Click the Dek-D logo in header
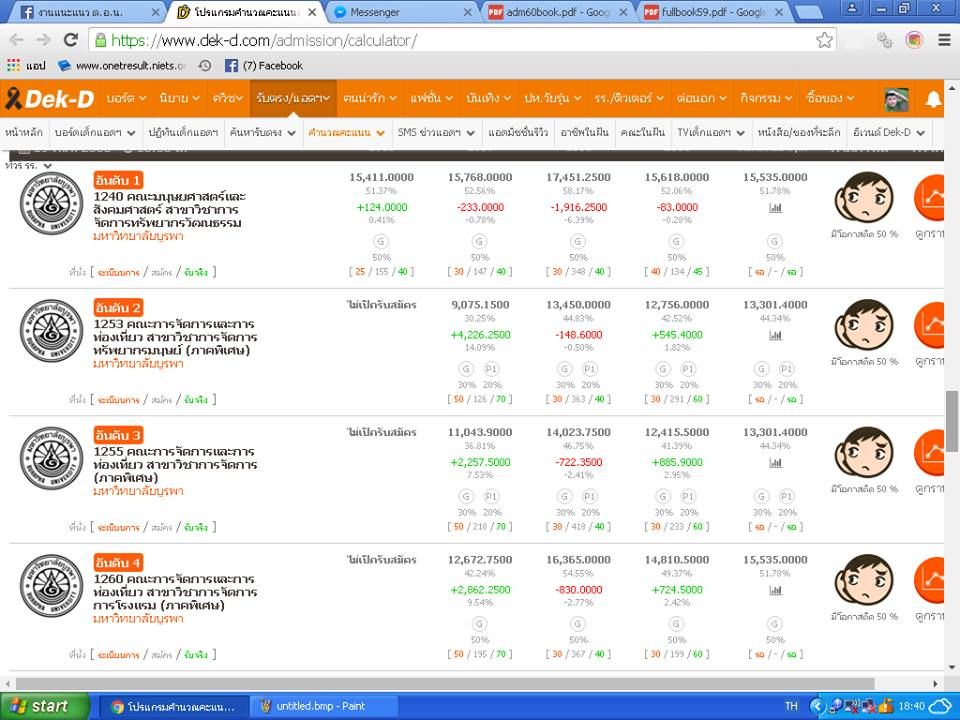Screen dimensions: 960x720 (x=49, y=99)
